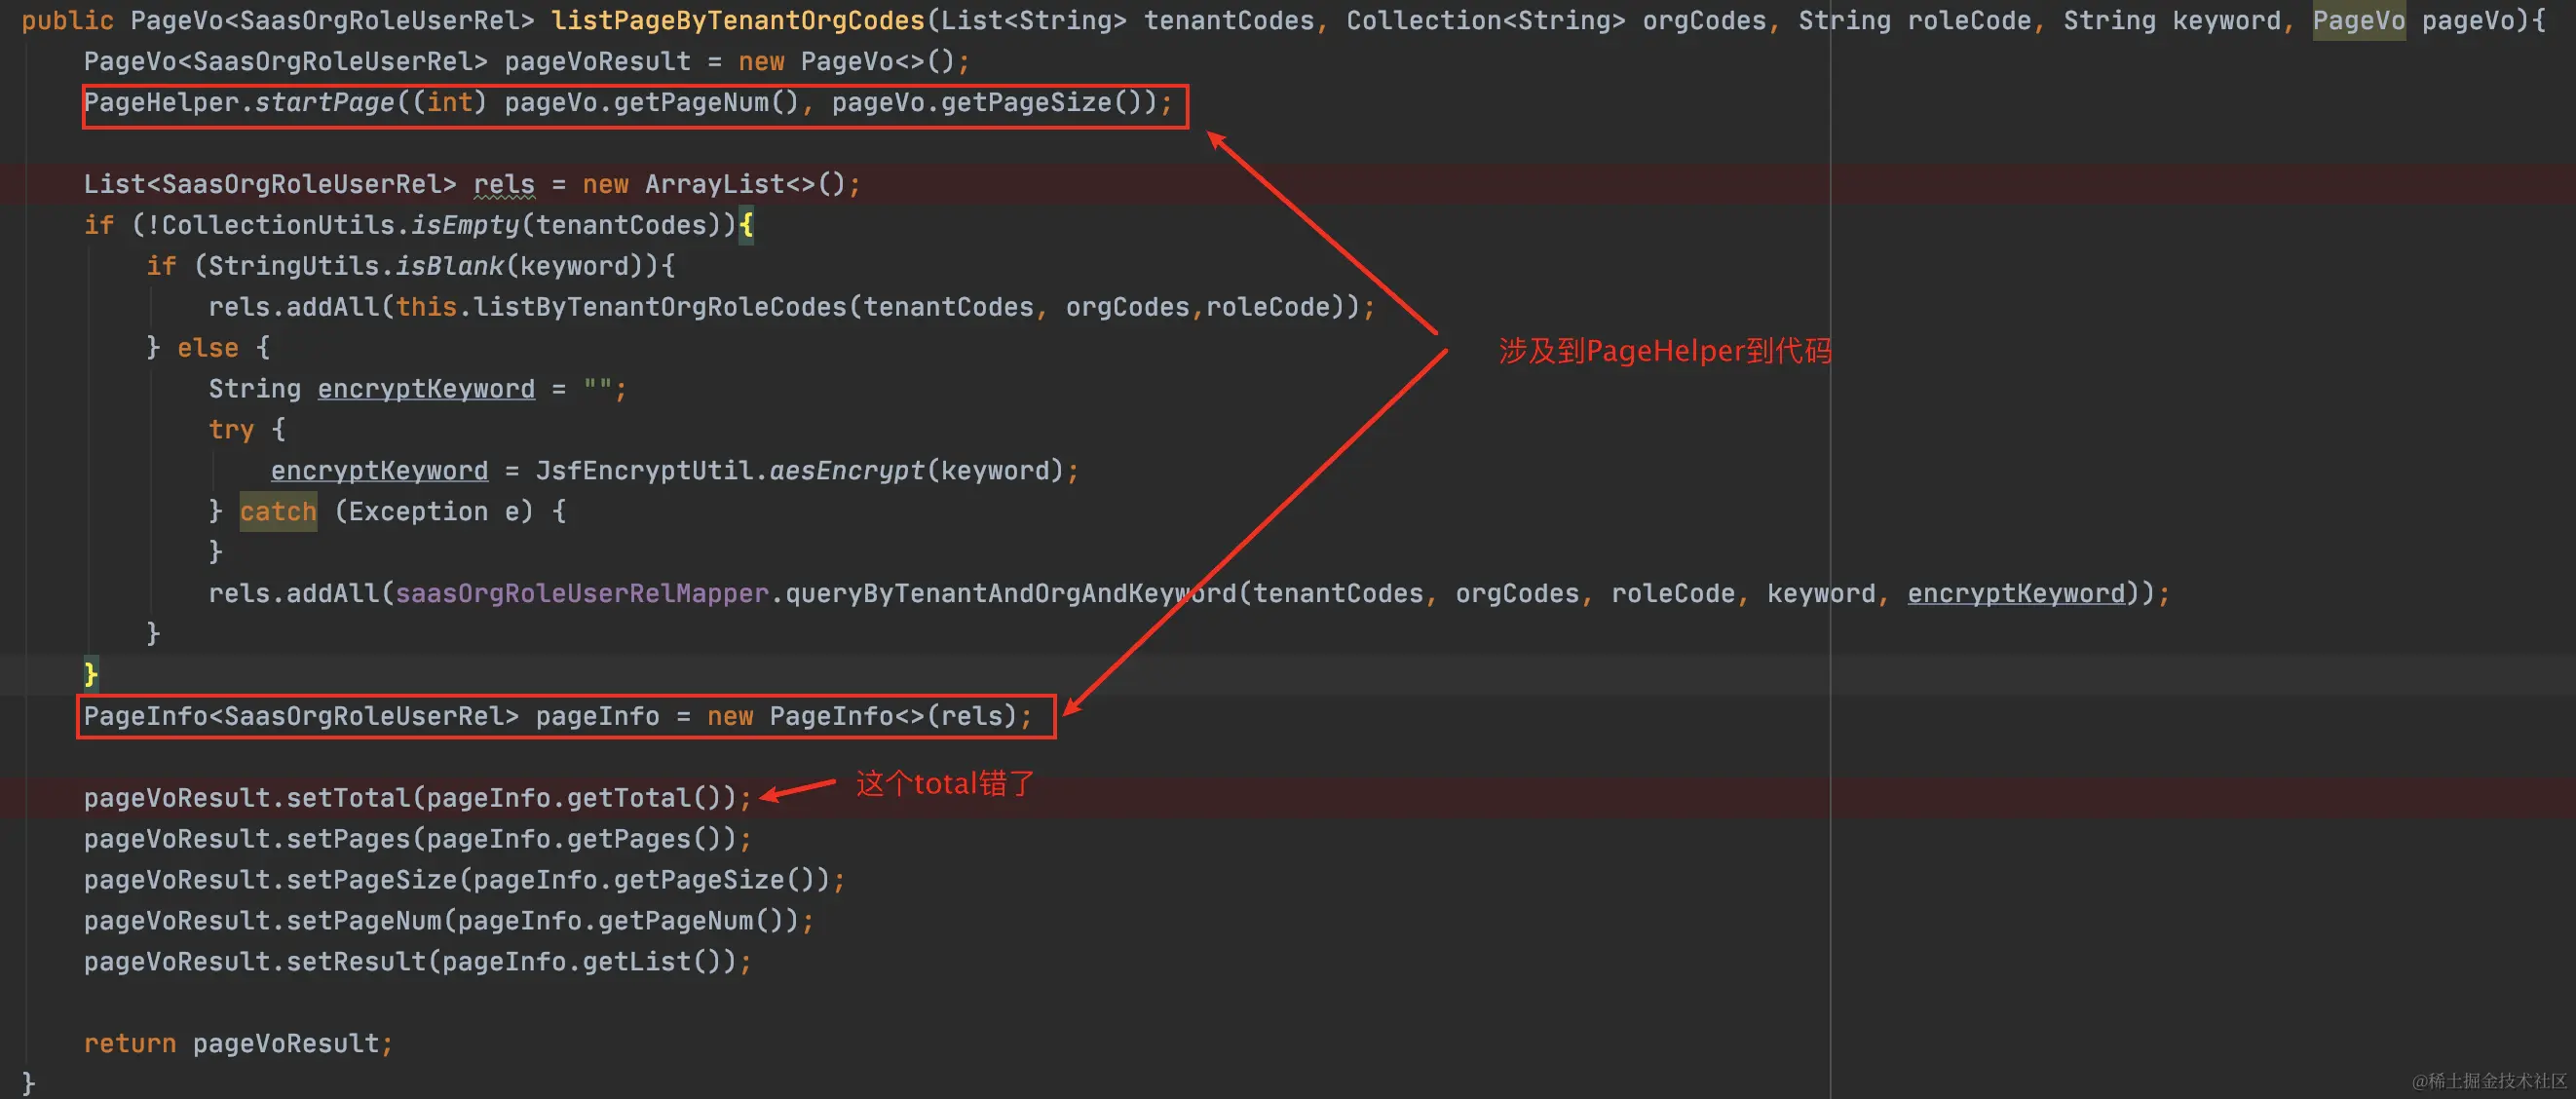2576x1099 pixels.
Task: Click the yellow closing brace highlight
Action: (x=91, y=674)
